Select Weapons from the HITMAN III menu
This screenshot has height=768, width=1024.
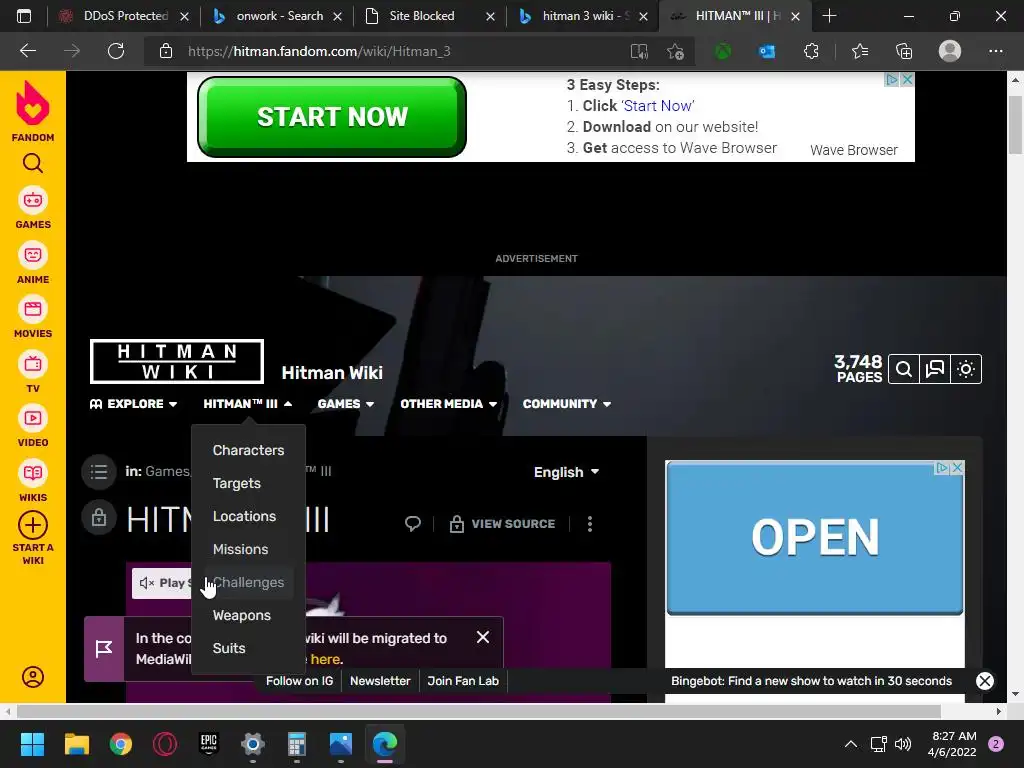[248, 615]
